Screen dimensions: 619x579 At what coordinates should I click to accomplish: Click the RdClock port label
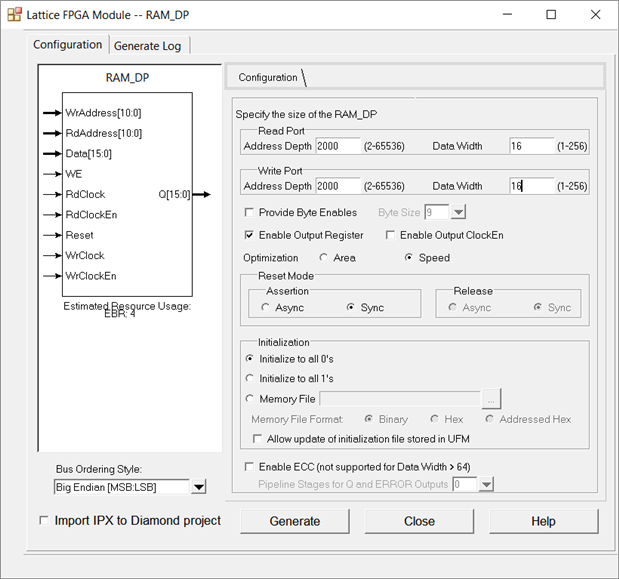click(x=85, y=195)
